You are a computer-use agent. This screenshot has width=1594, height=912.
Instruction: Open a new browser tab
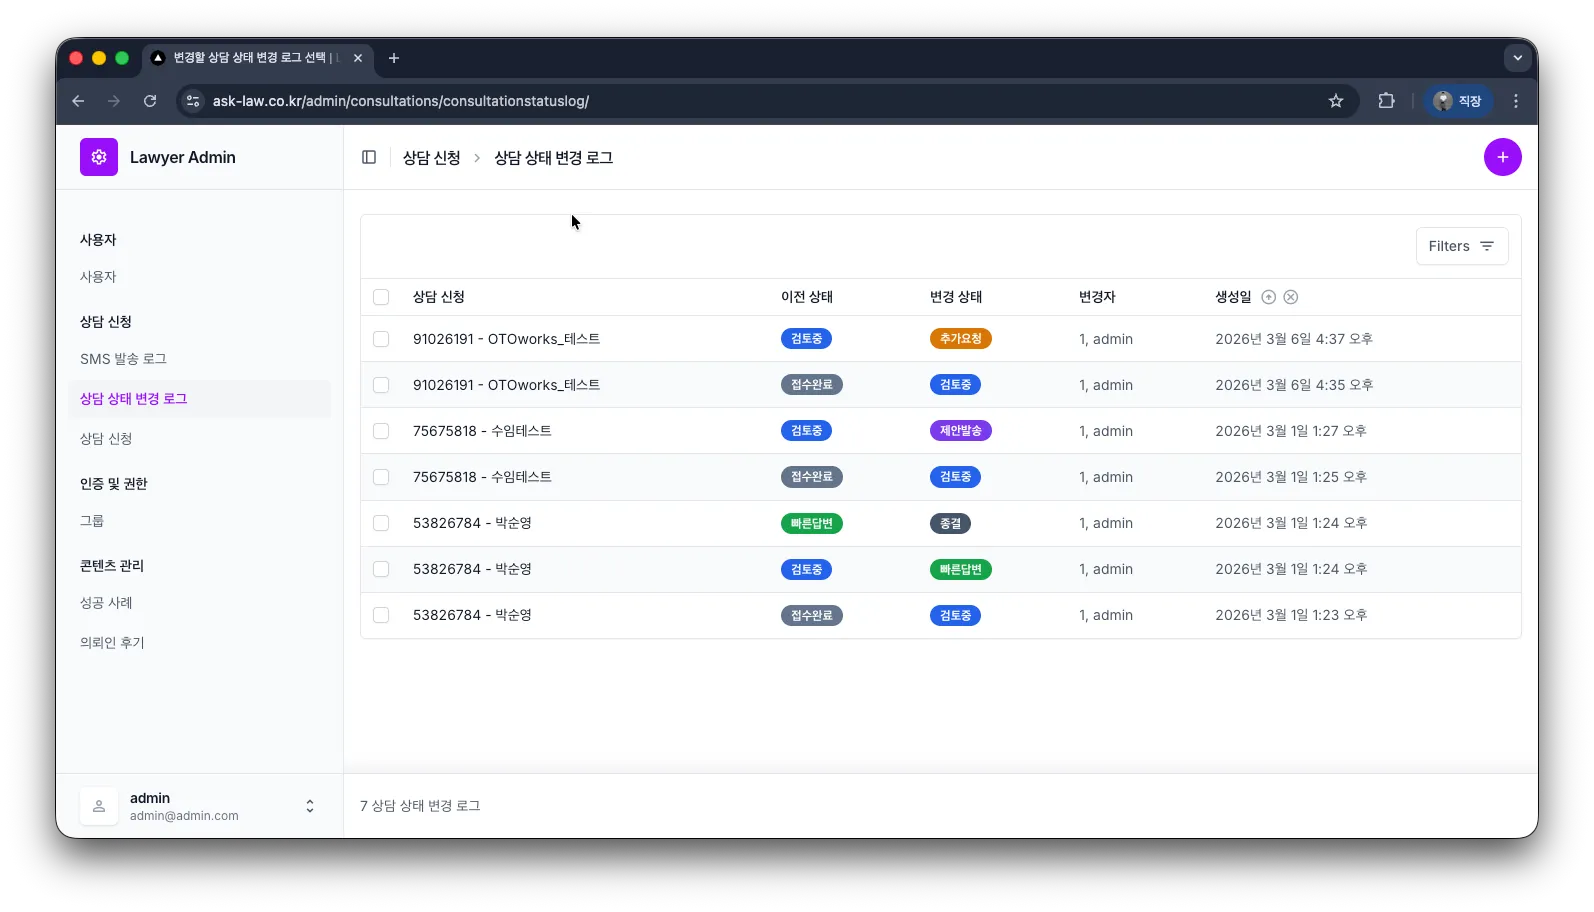[394, 58]
